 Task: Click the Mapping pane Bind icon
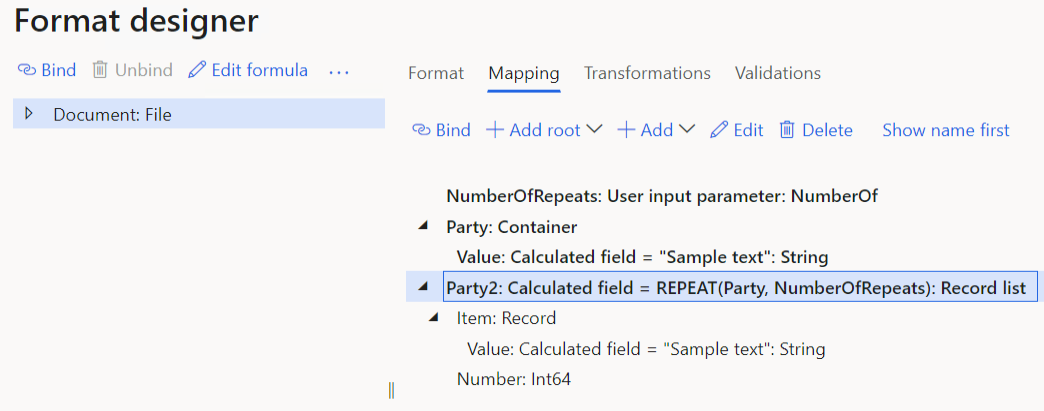(421, 130)
